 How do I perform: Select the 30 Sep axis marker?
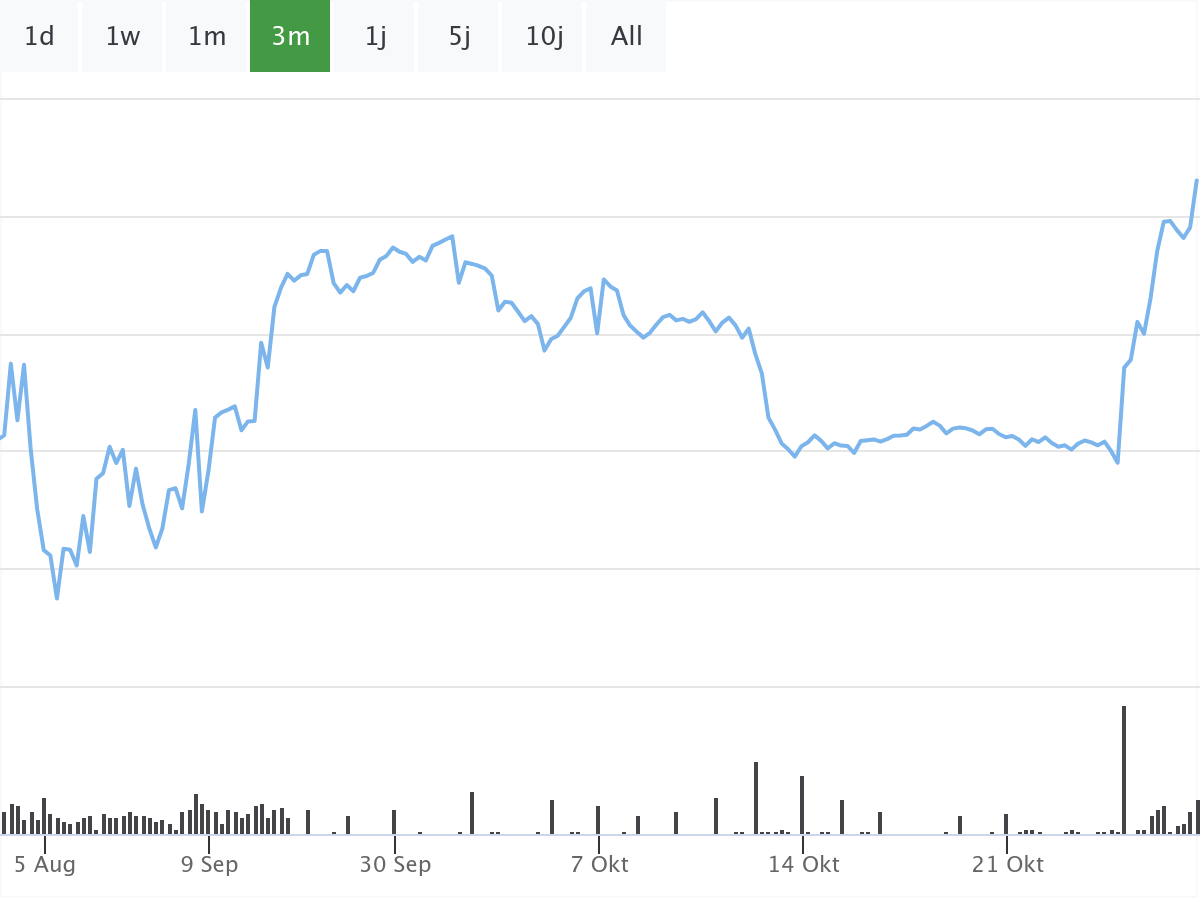pyautogui.click(x=395, y=864)
